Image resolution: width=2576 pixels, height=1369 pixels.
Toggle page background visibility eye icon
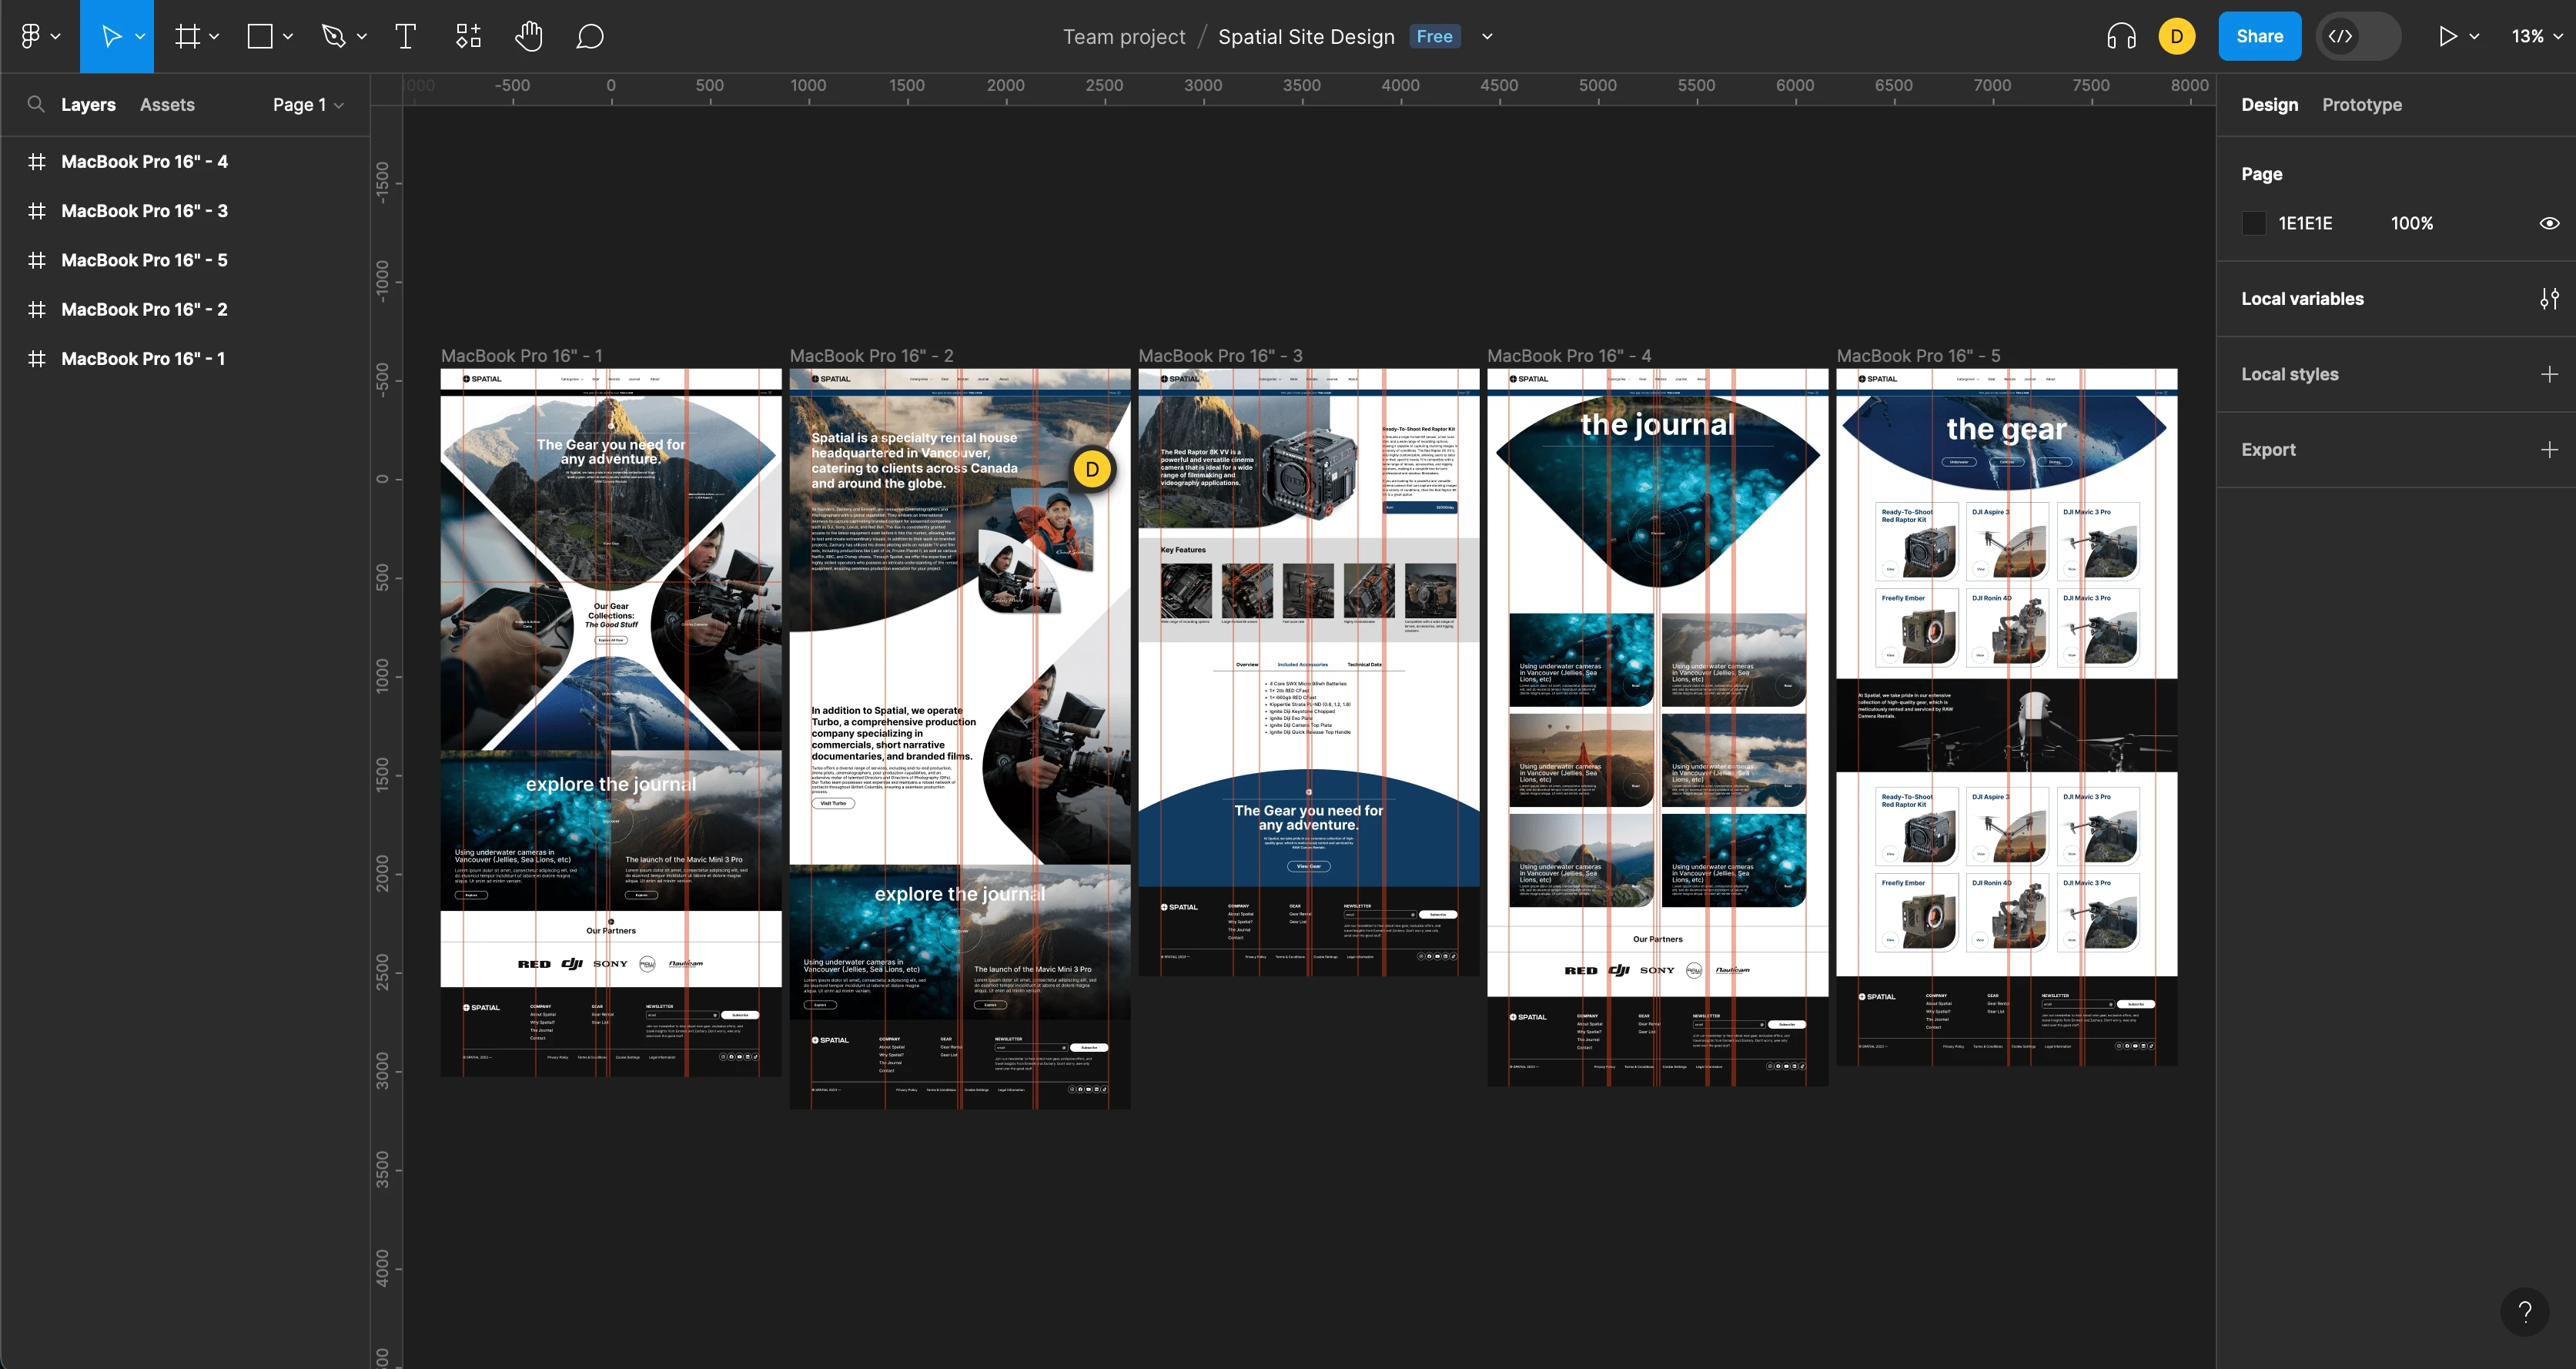(x=2549, y=223)
